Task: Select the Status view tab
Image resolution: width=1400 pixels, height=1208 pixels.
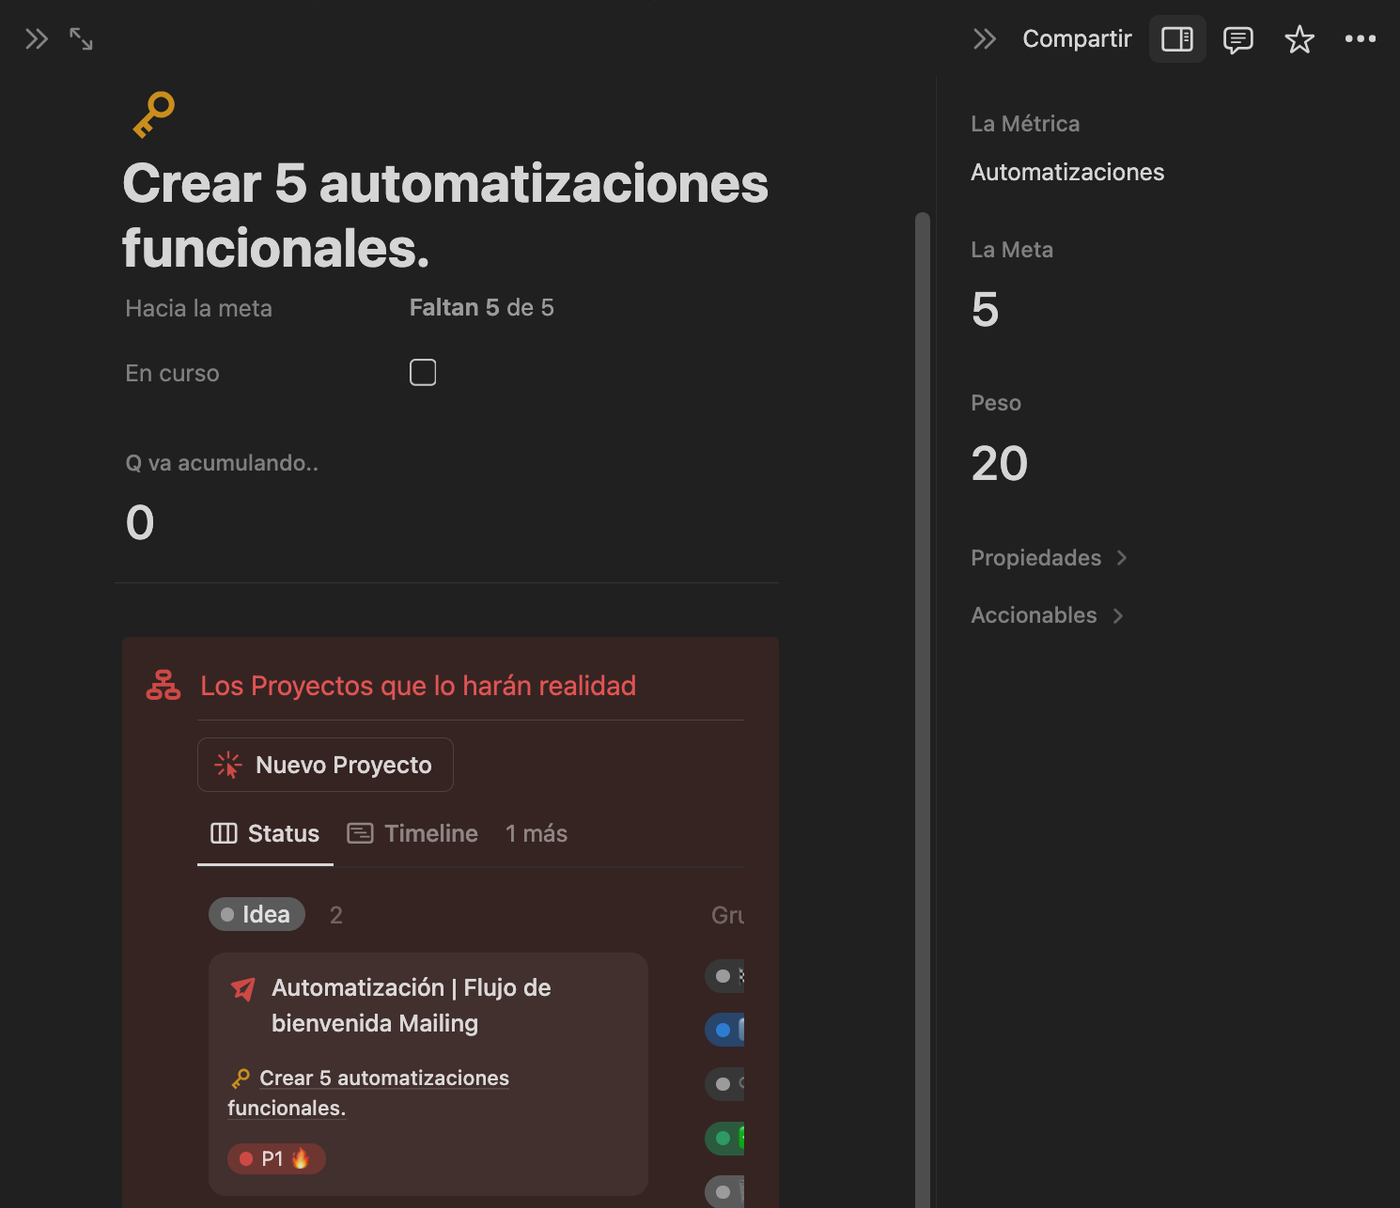Action: (265, 833)
